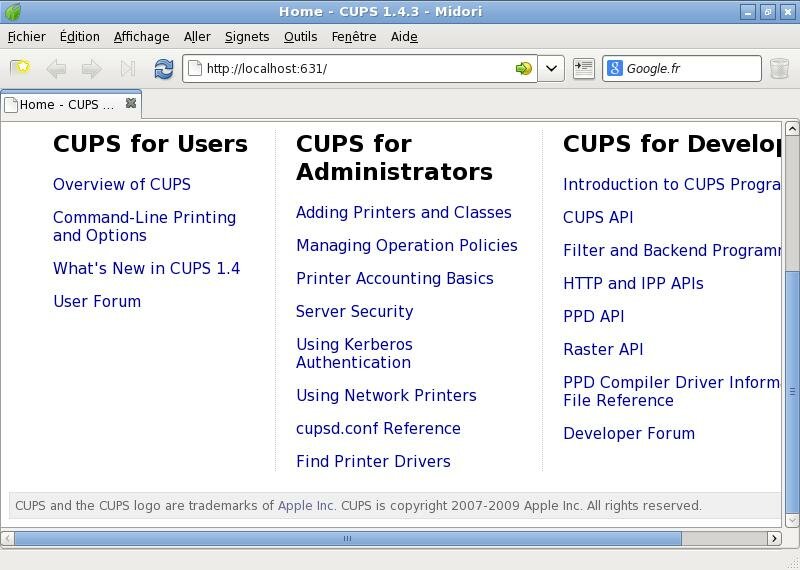Open the Aller menu
Viewport: 800px width, 570px height.
click(x=197, y=37)
